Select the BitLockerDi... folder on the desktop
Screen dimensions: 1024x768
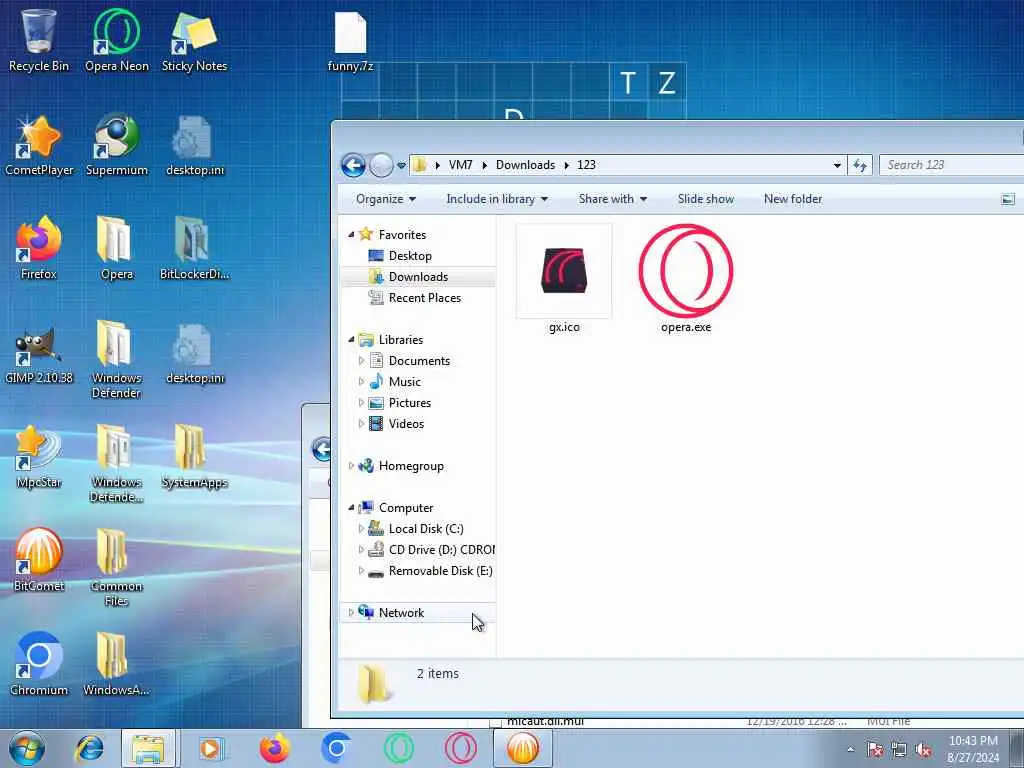[194, 249]
